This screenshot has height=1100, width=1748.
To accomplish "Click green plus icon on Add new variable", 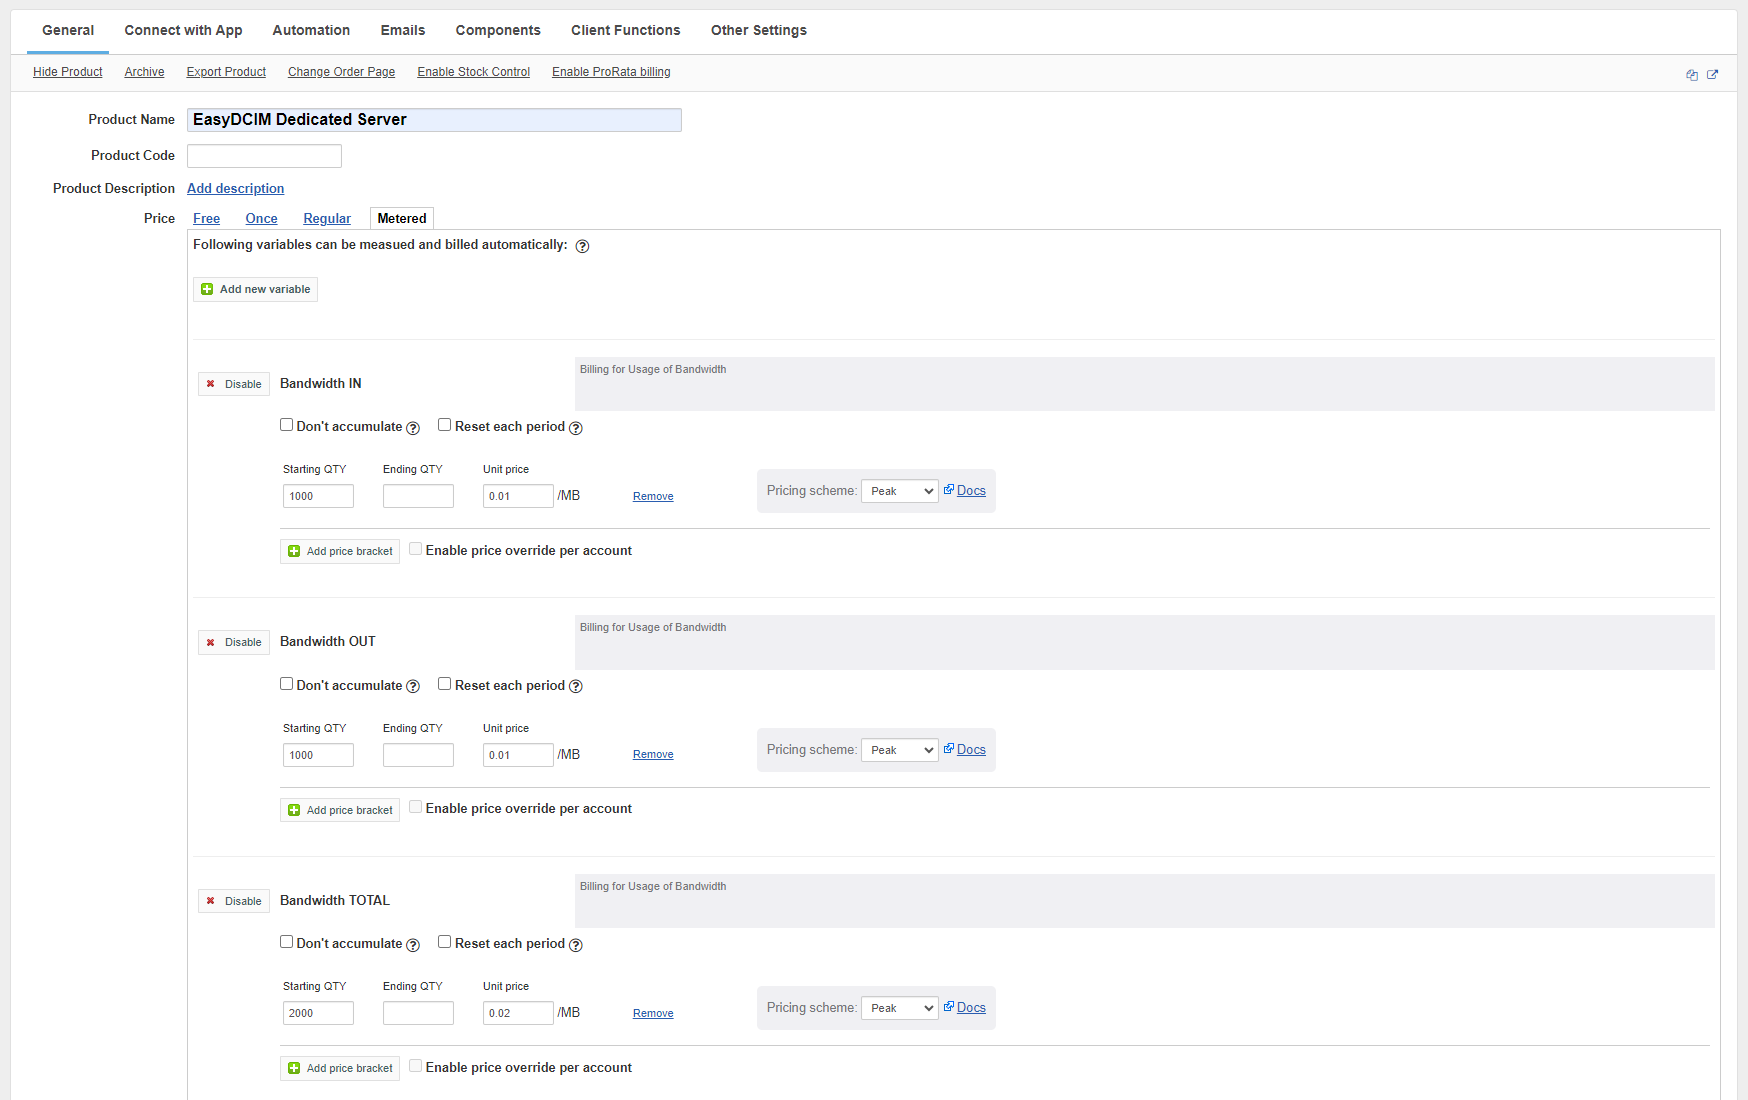I will tap(207, 289).
